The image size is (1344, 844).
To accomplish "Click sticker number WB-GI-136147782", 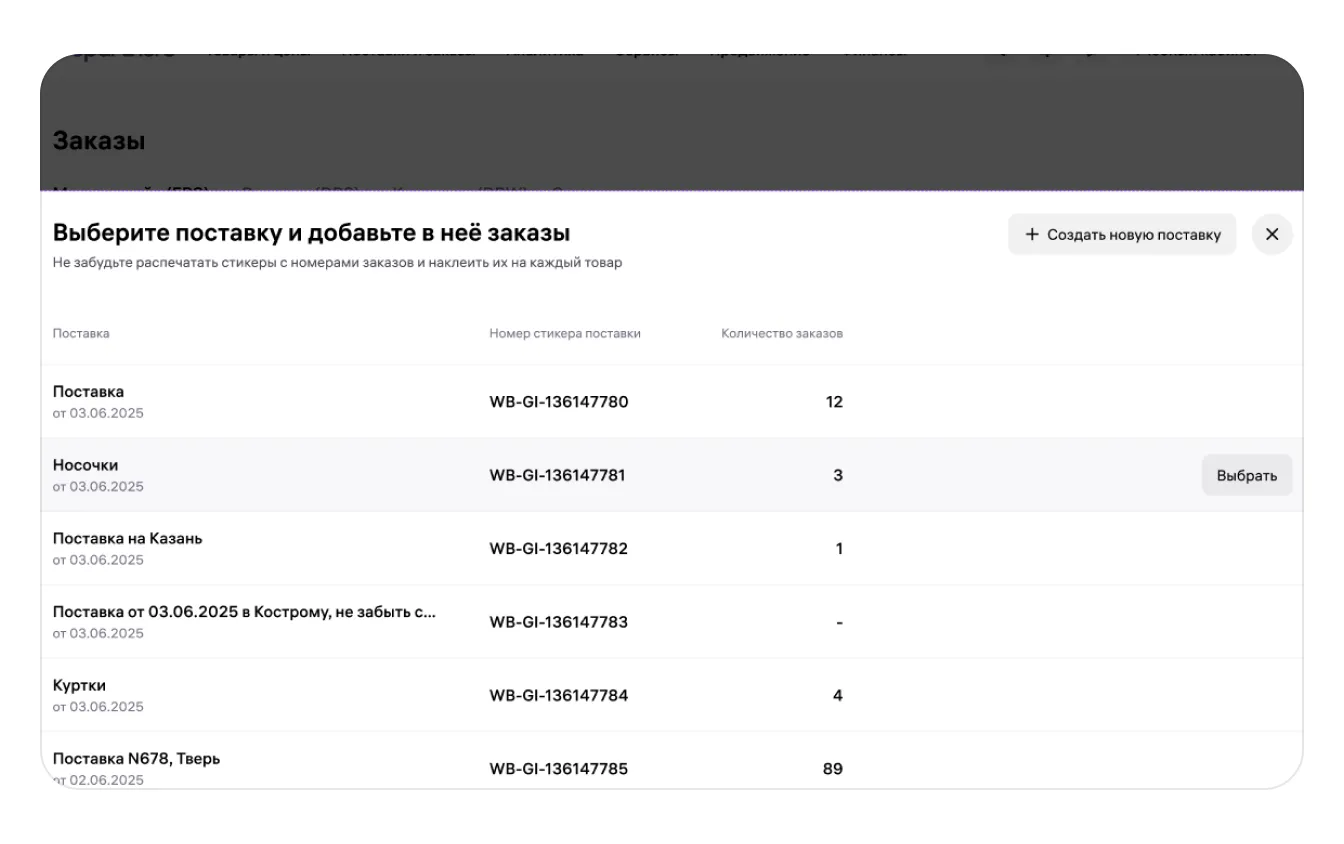I will coord(559,549).
